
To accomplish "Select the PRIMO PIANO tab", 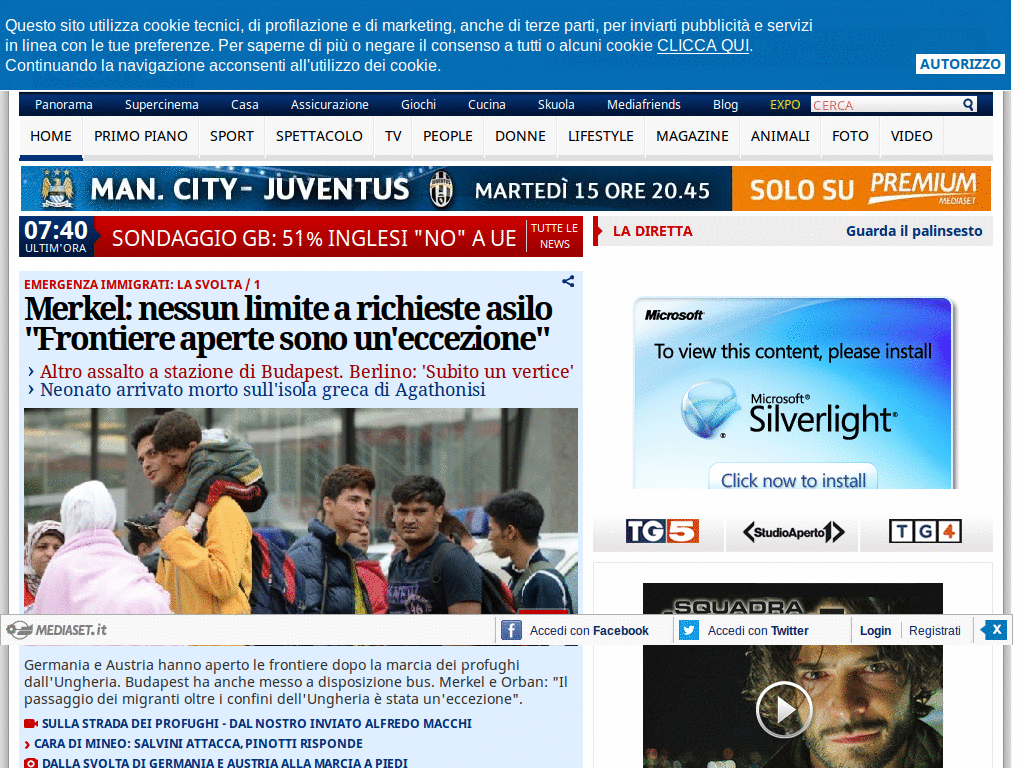I will pyautogui.click(x=141, y=136).
